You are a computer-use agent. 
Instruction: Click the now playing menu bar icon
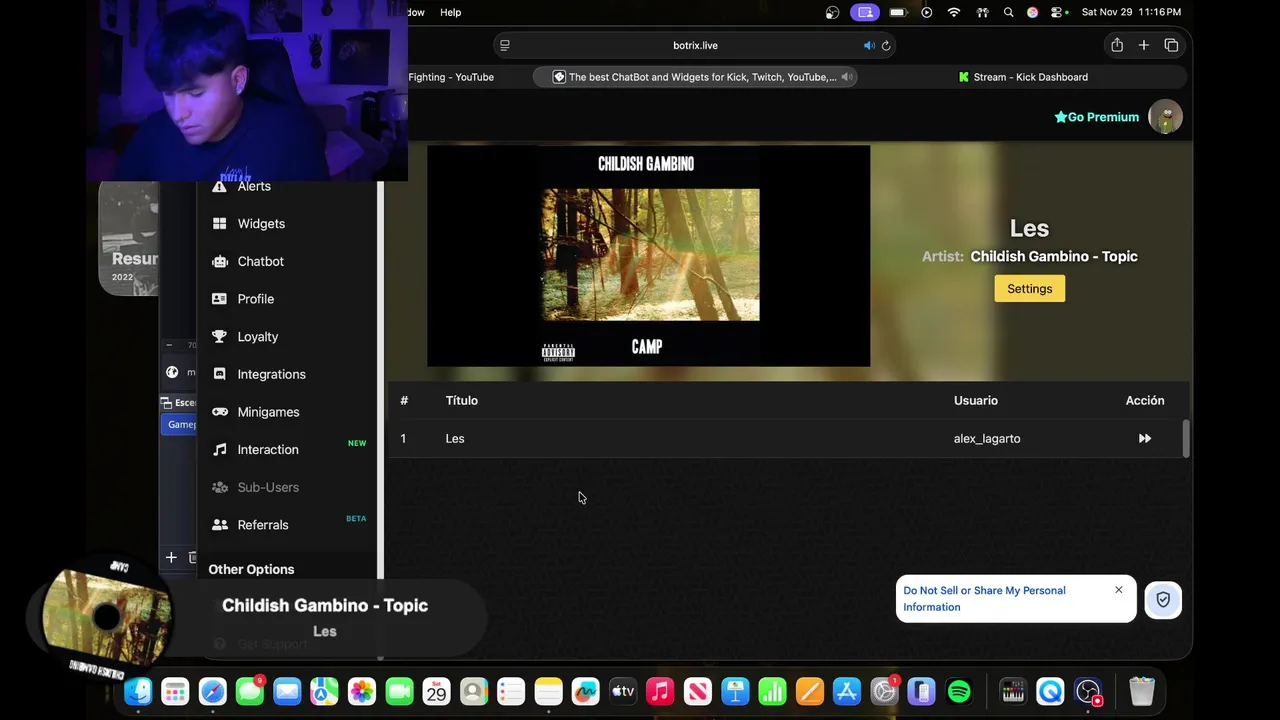pos(927,12)
